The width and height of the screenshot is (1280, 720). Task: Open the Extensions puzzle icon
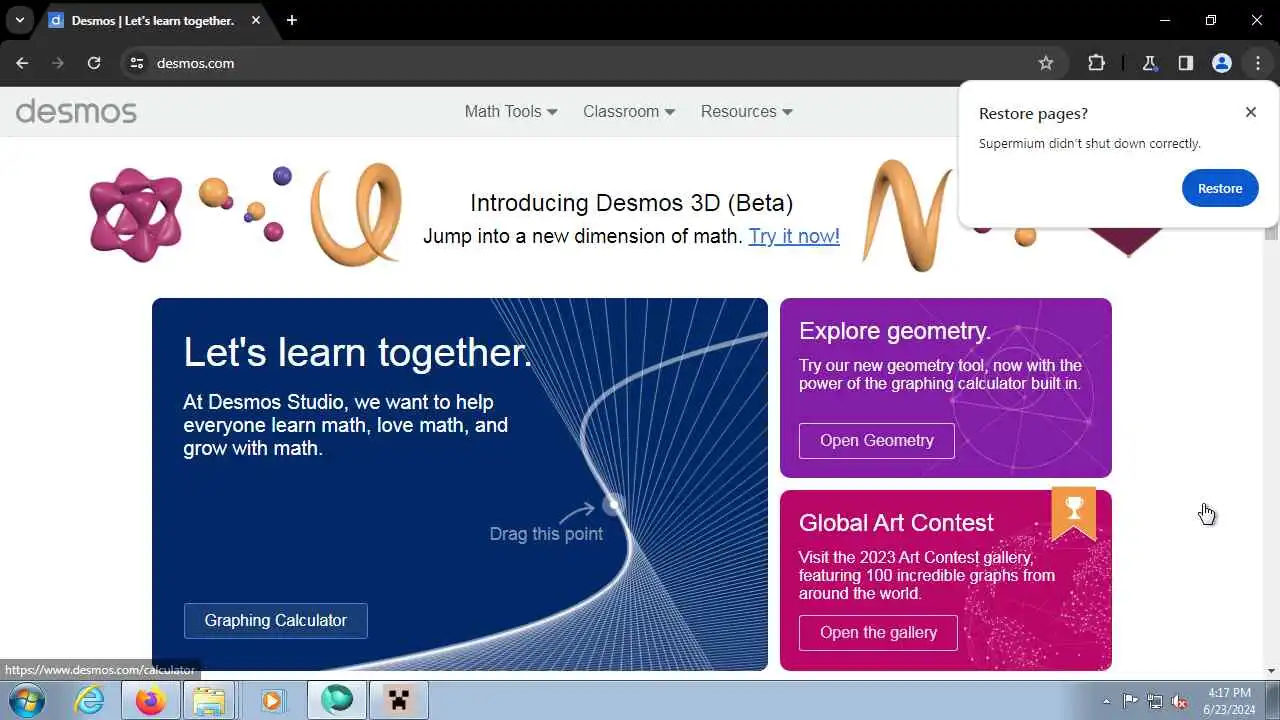(x=1096, y=63)
